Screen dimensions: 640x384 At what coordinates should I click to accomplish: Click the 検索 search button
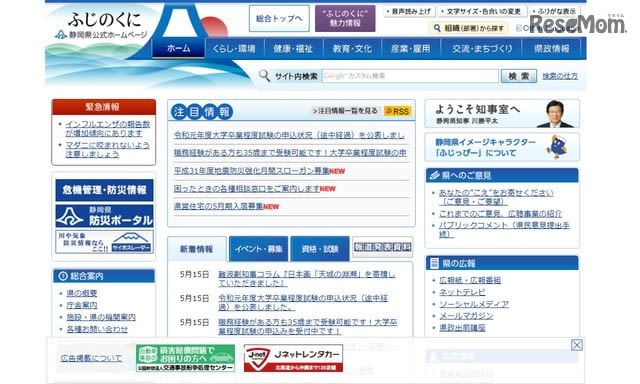(x=518, y=76)
